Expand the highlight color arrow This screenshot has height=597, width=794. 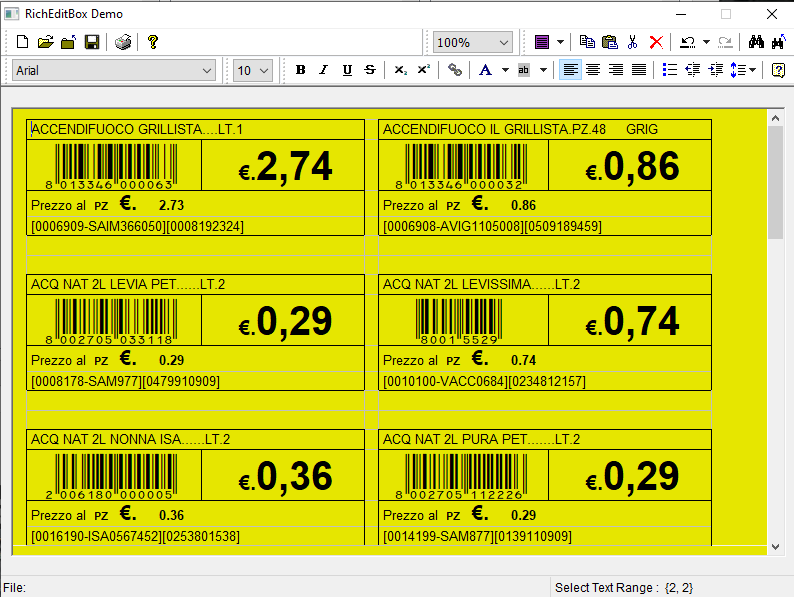543,70
